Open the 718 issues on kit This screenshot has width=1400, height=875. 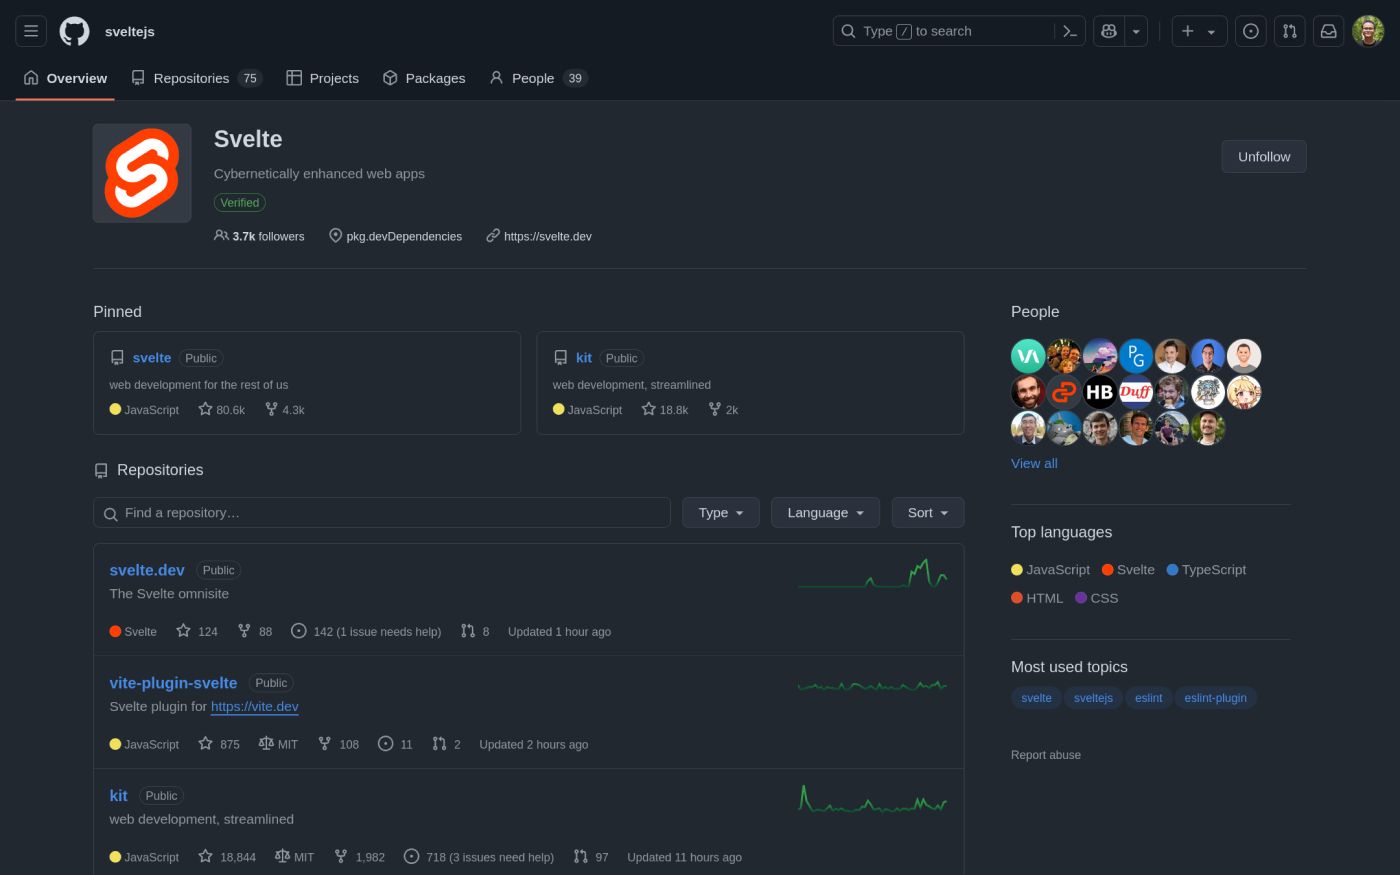[x=479, y=857]
